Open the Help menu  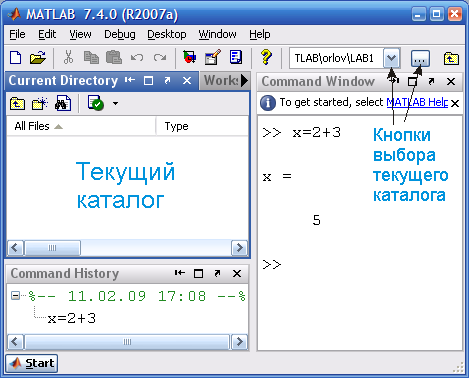(260, 35)
